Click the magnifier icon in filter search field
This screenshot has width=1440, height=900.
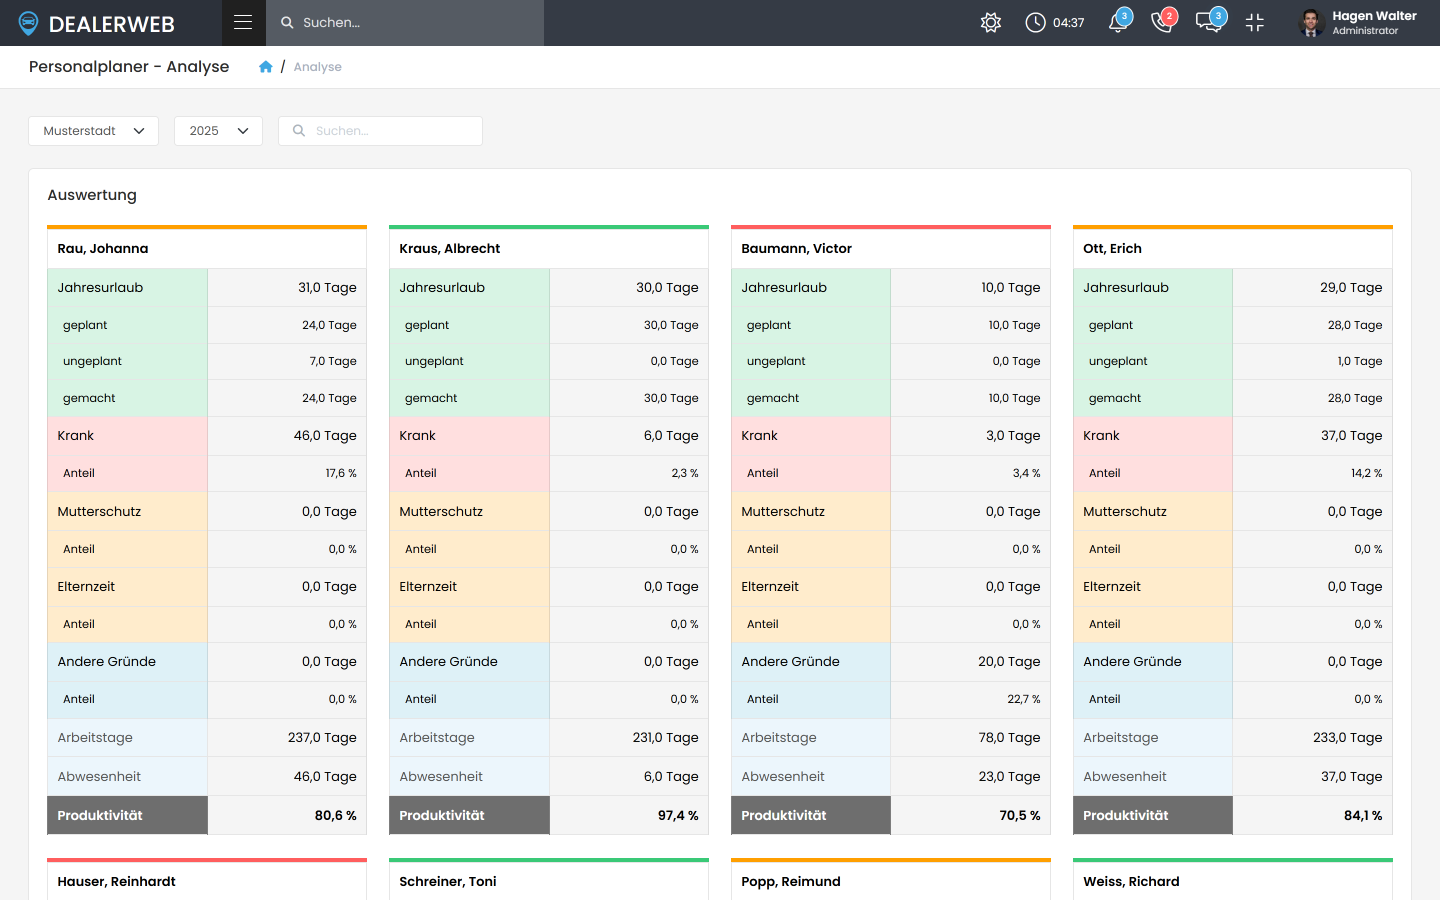pyautogui.click(x=299, y=131)
